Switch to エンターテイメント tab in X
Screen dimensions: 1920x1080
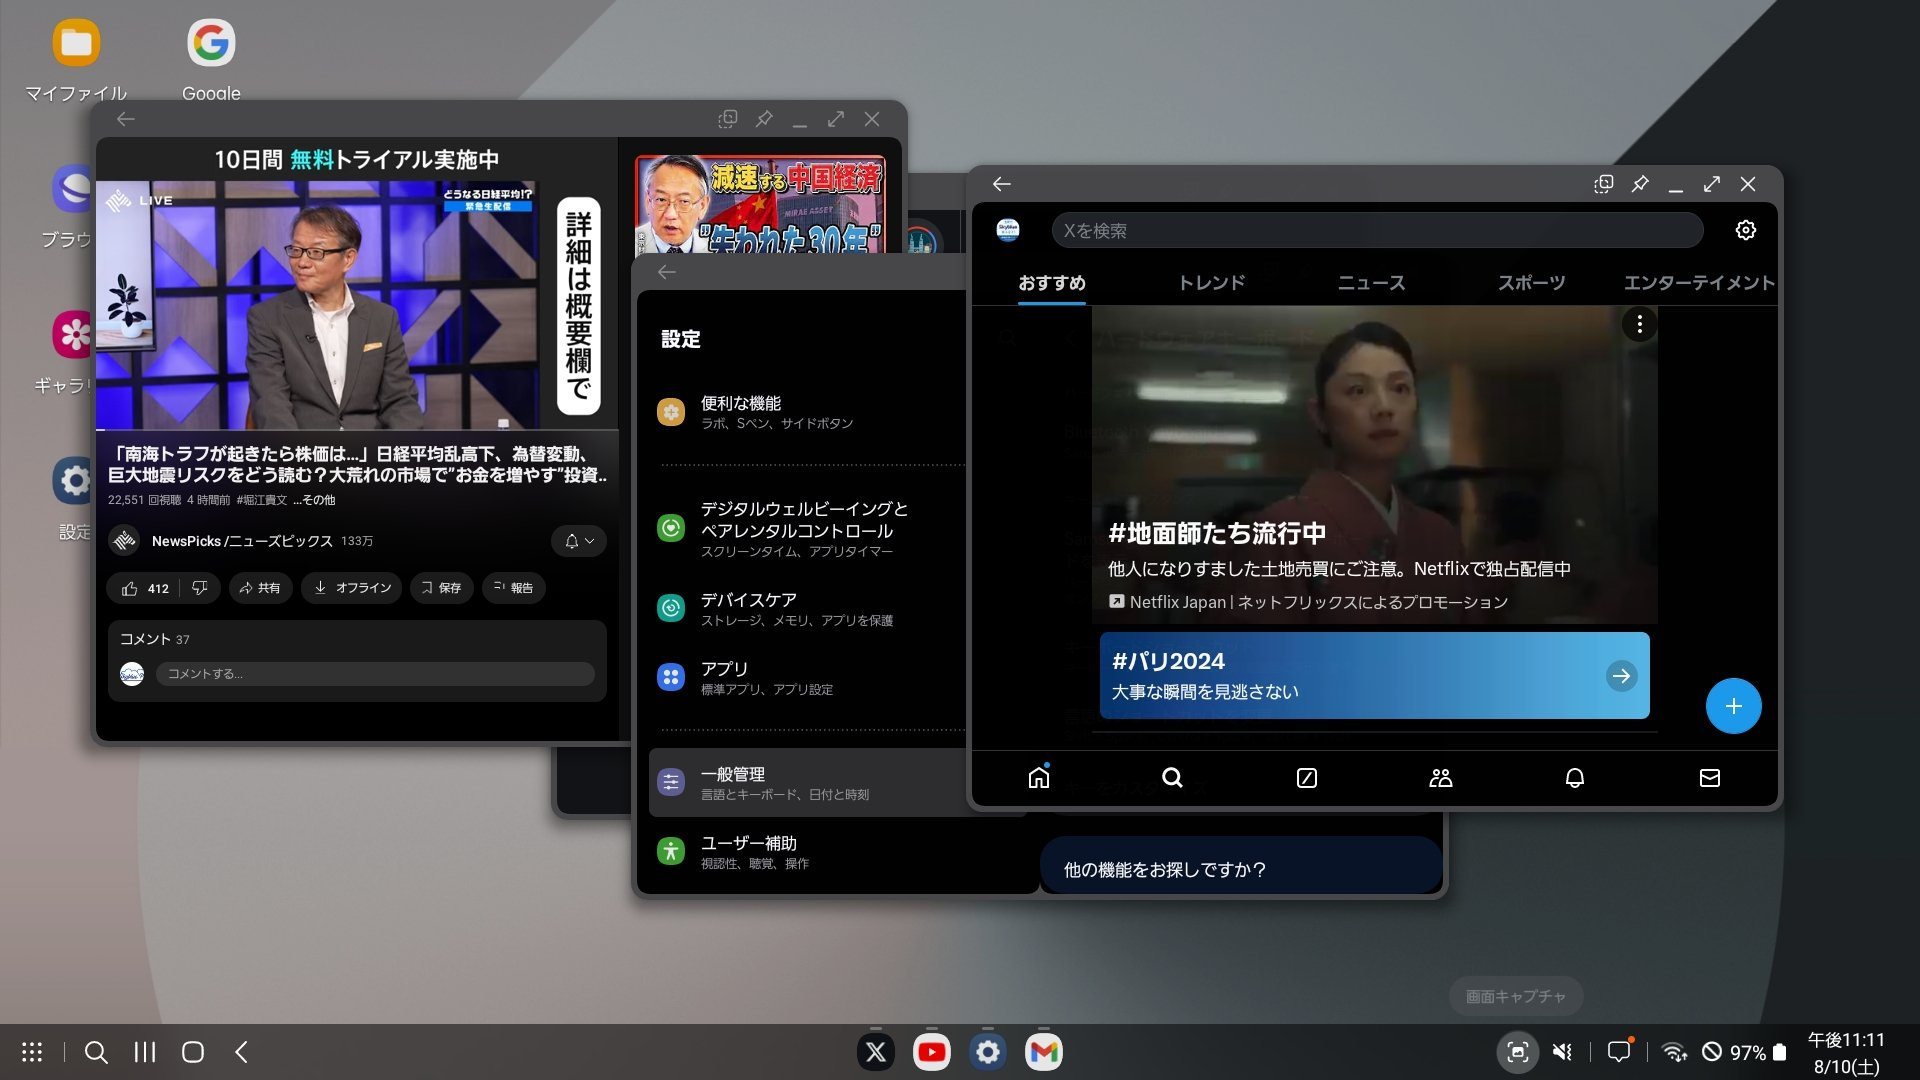point(1700,283)
